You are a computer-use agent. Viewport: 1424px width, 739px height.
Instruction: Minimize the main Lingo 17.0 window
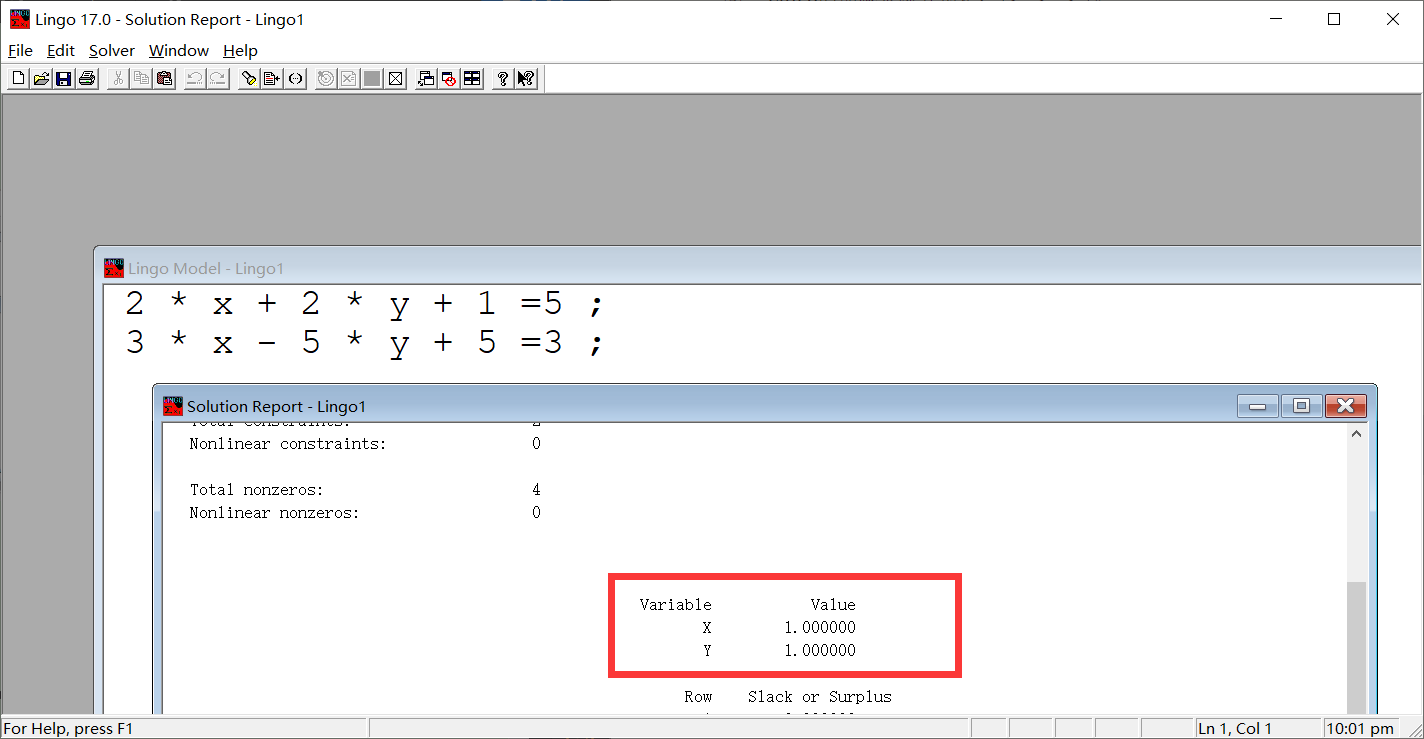coord(1276,19)
